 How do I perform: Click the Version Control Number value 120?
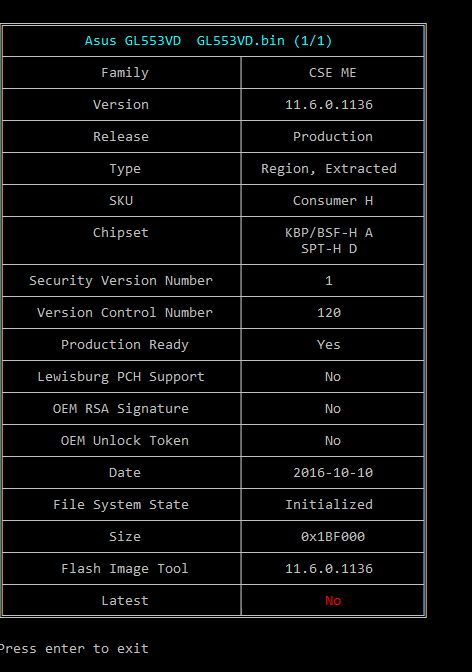329,313
